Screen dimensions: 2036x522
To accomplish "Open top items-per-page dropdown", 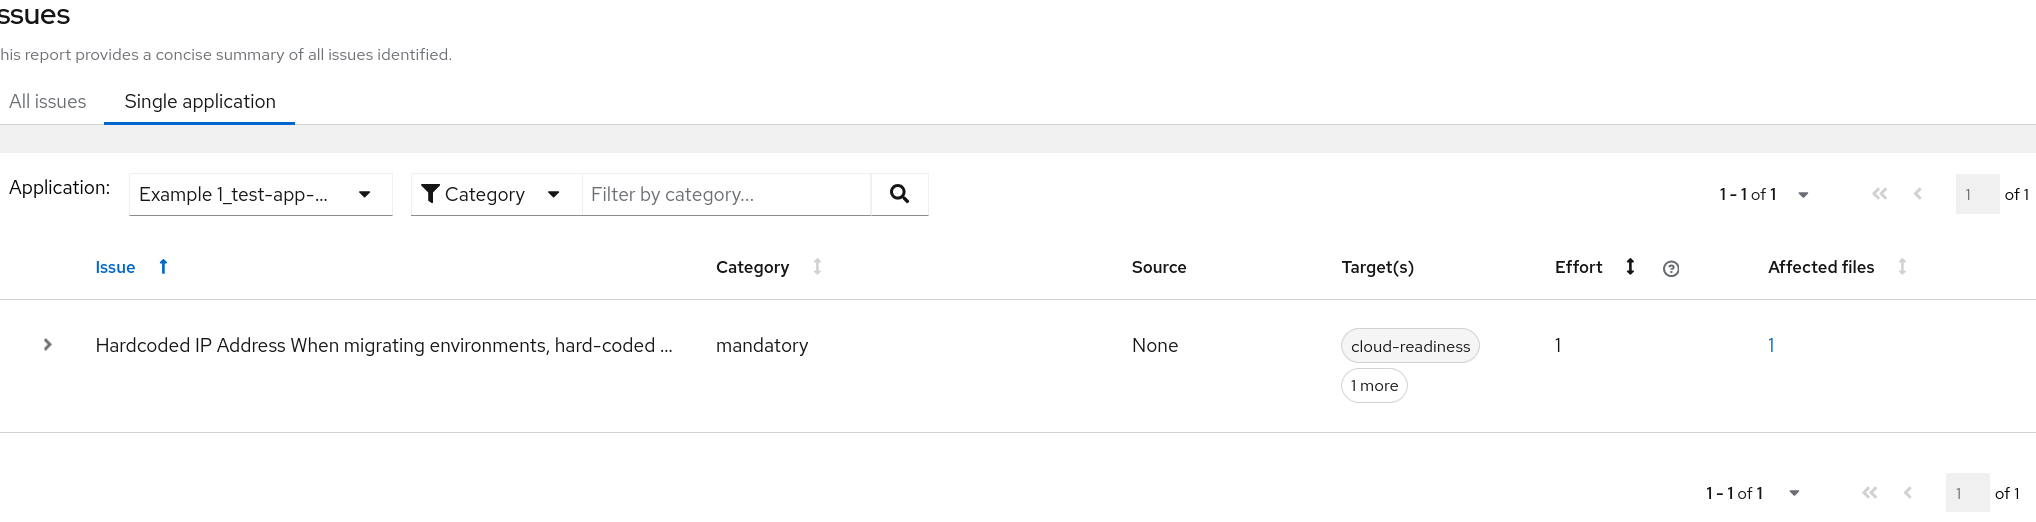I will pyautogui.click(x=1764, y=194).
